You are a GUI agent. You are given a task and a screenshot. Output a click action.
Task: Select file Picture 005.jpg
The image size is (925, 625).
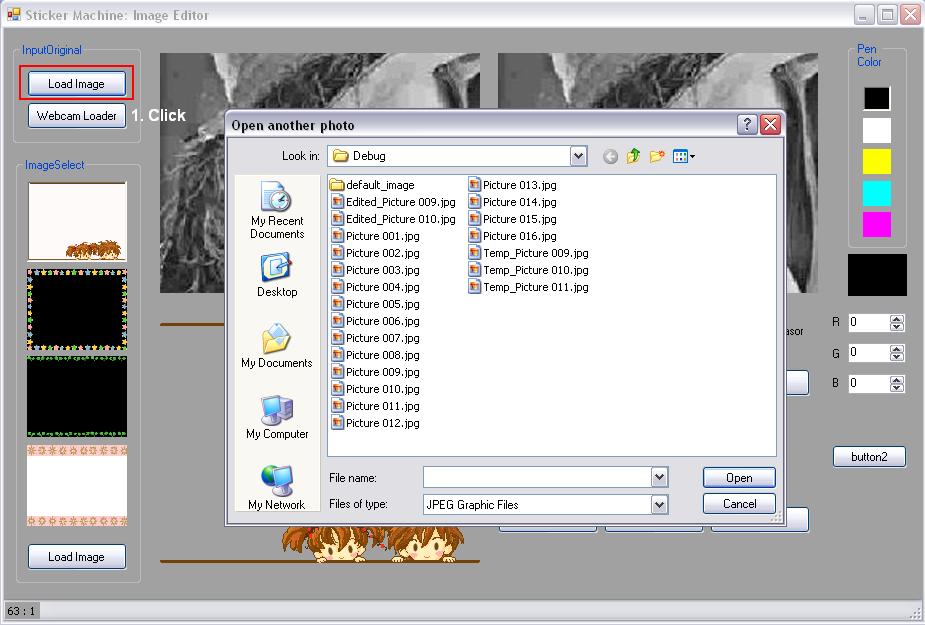382,304
